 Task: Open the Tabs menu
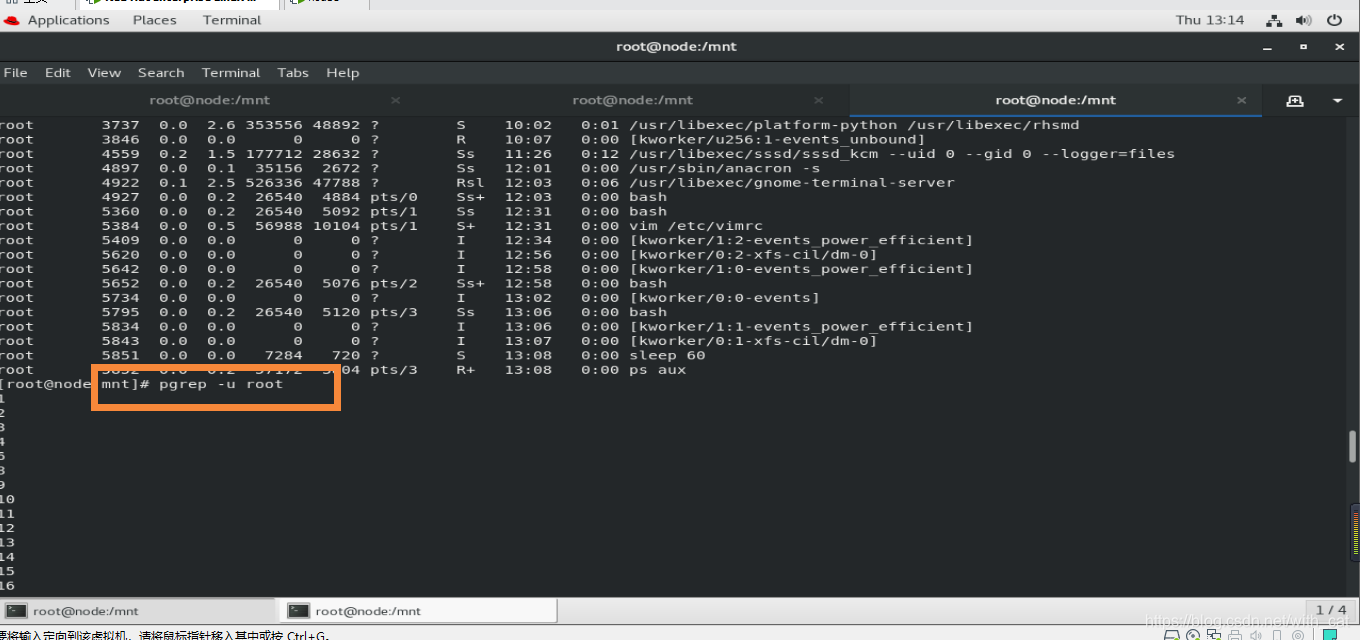click(x=293, y=73)
